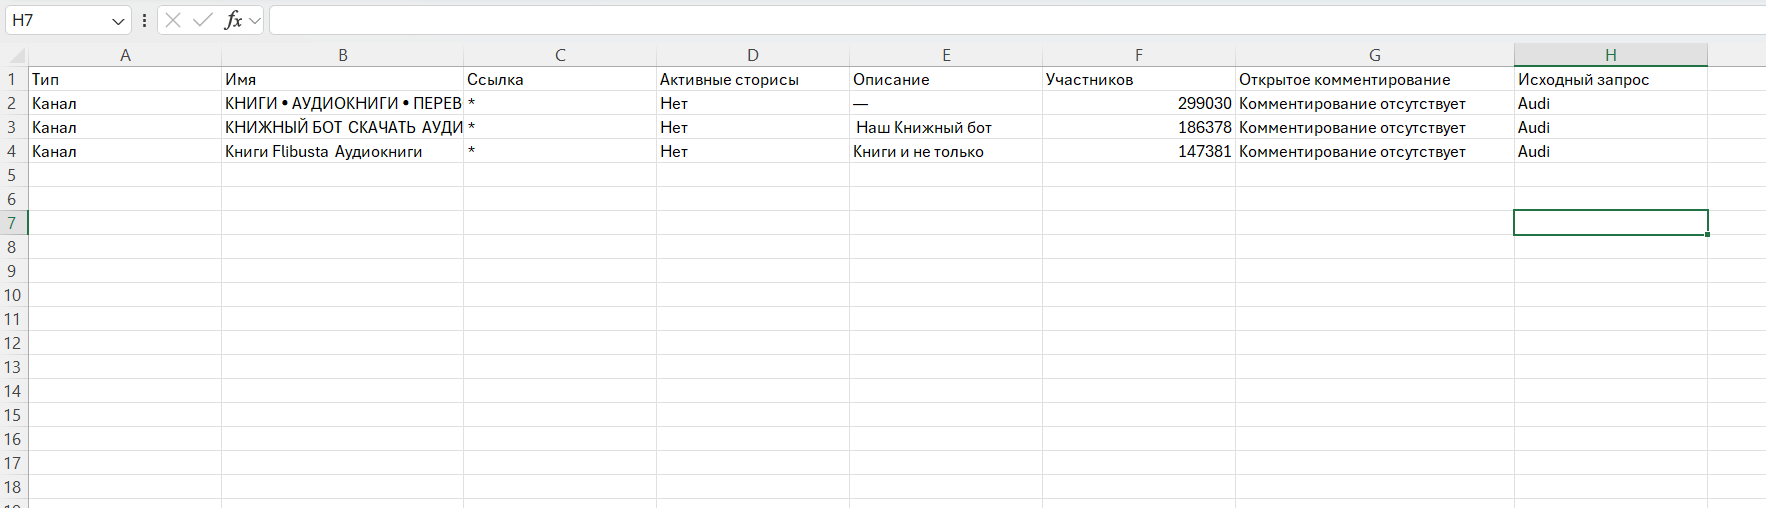Click the Insert Function fx icon
Image resolution: width=1766 pixels, height=508 pixels.
pos(233,20)
